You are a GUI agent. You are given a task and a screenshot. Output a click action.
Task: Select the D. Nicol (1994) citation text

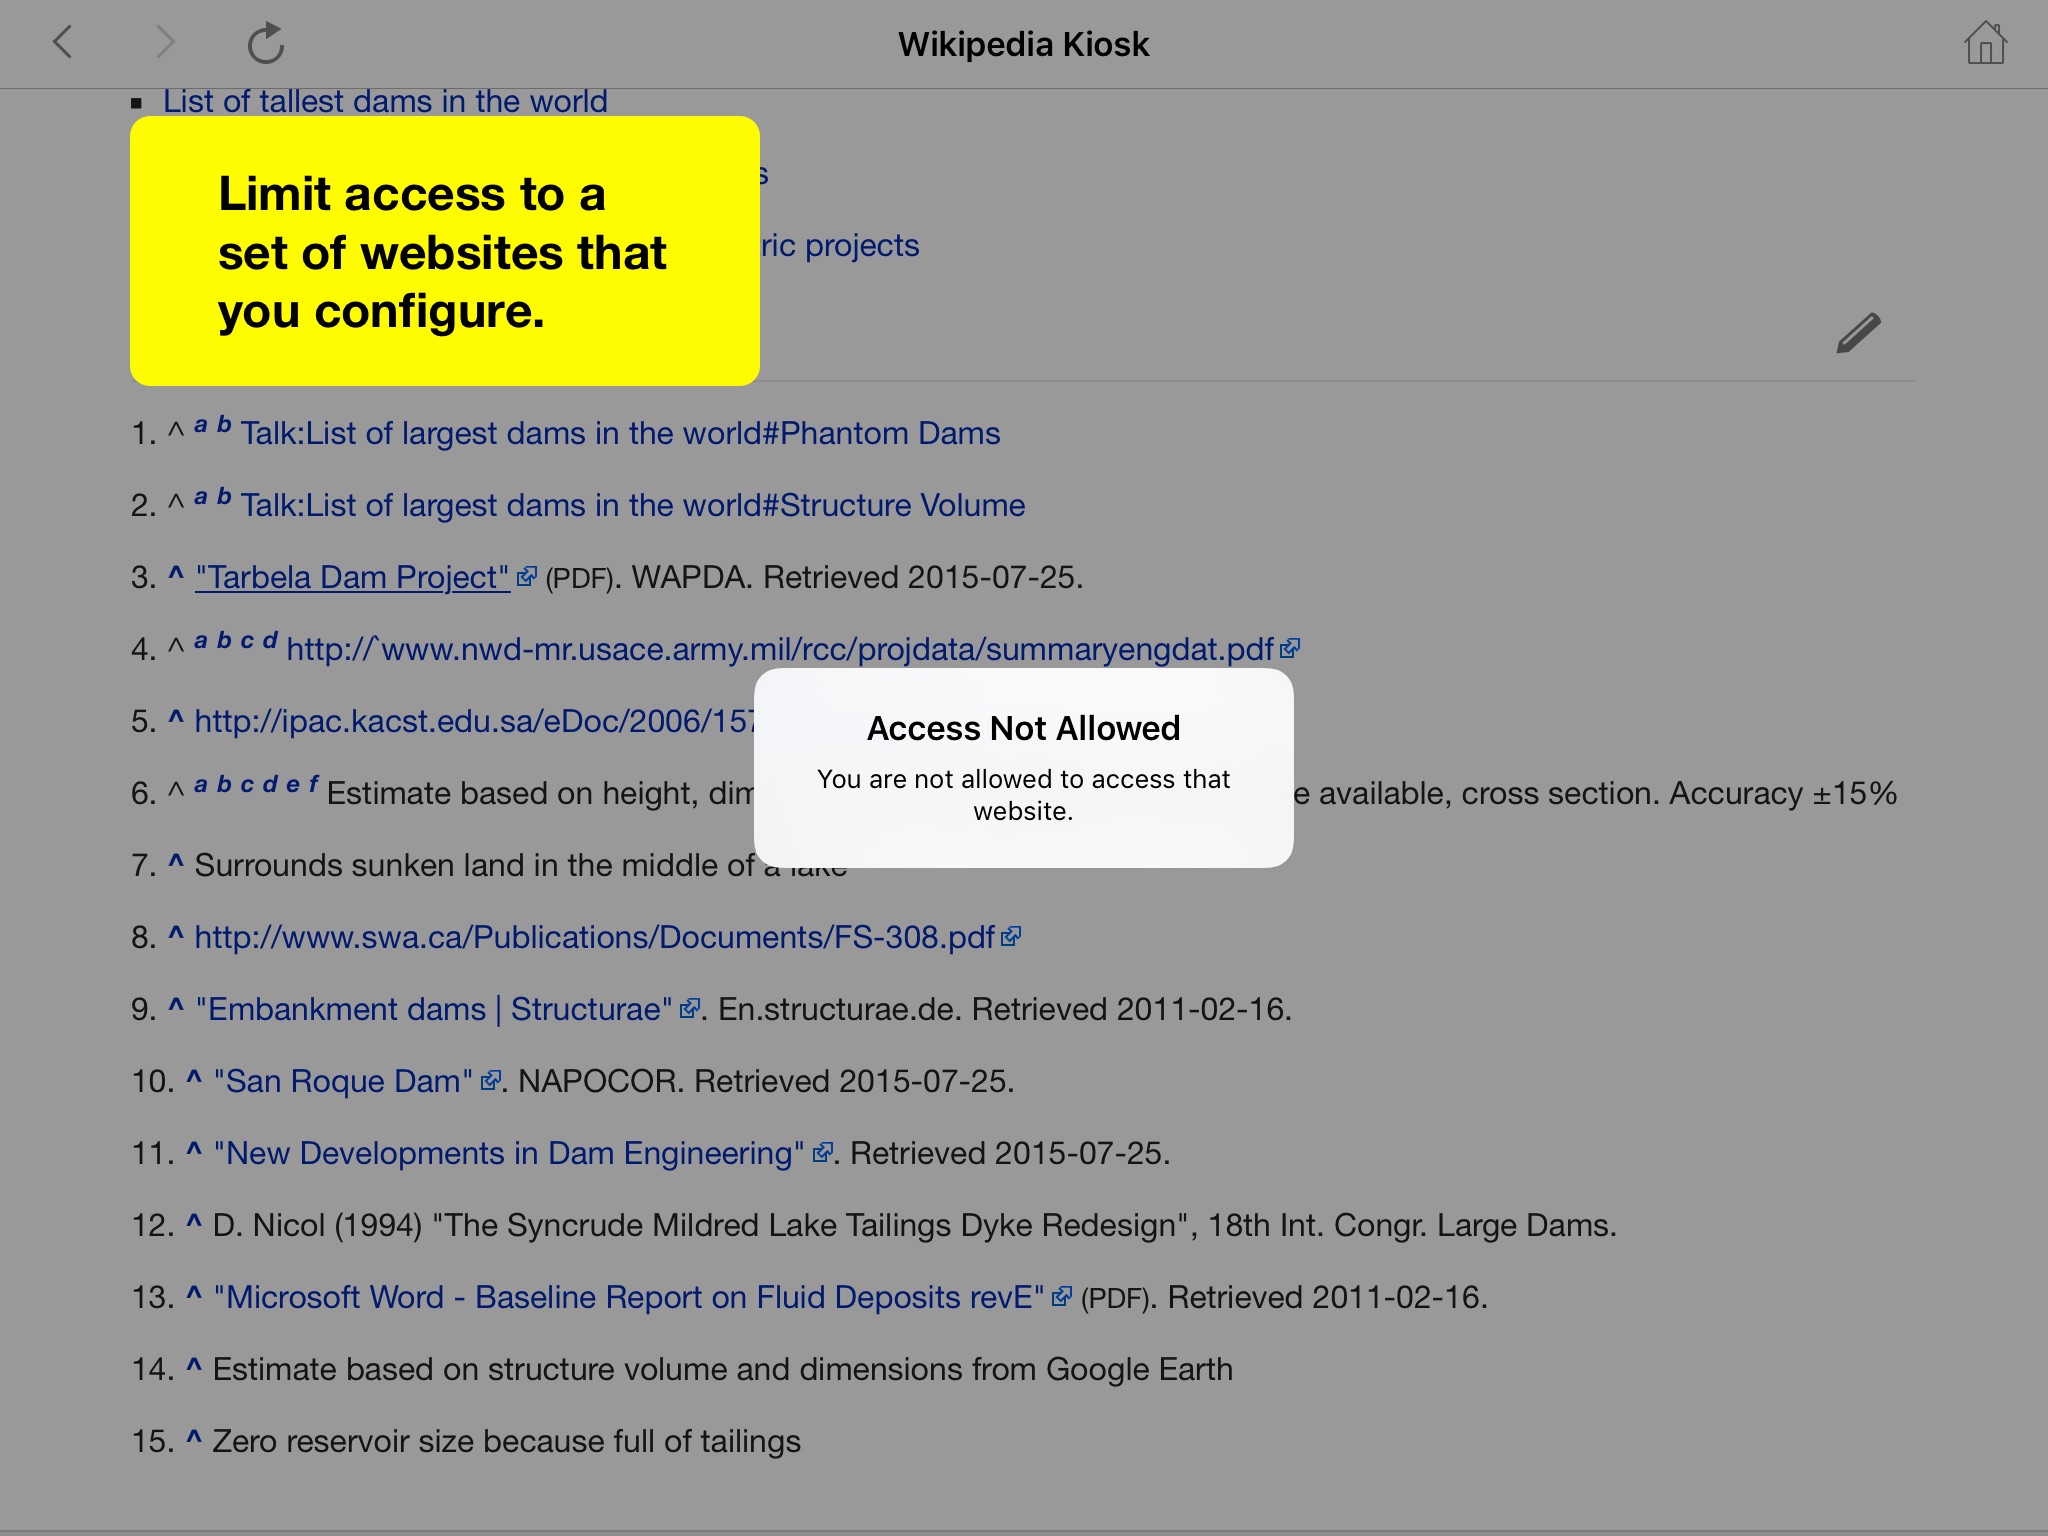(915, 1225)
